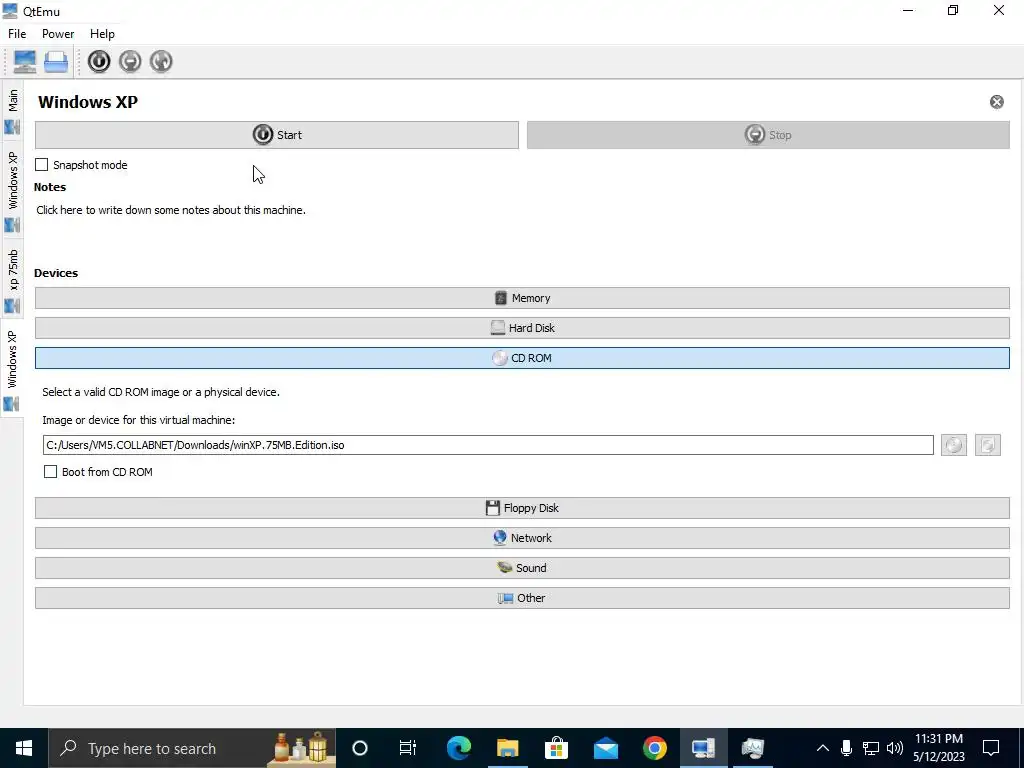Image resolution: width=1024 pixels, height=768 pixels.
Task: Expand the Sound device section
Action: [x=522, y=568]
